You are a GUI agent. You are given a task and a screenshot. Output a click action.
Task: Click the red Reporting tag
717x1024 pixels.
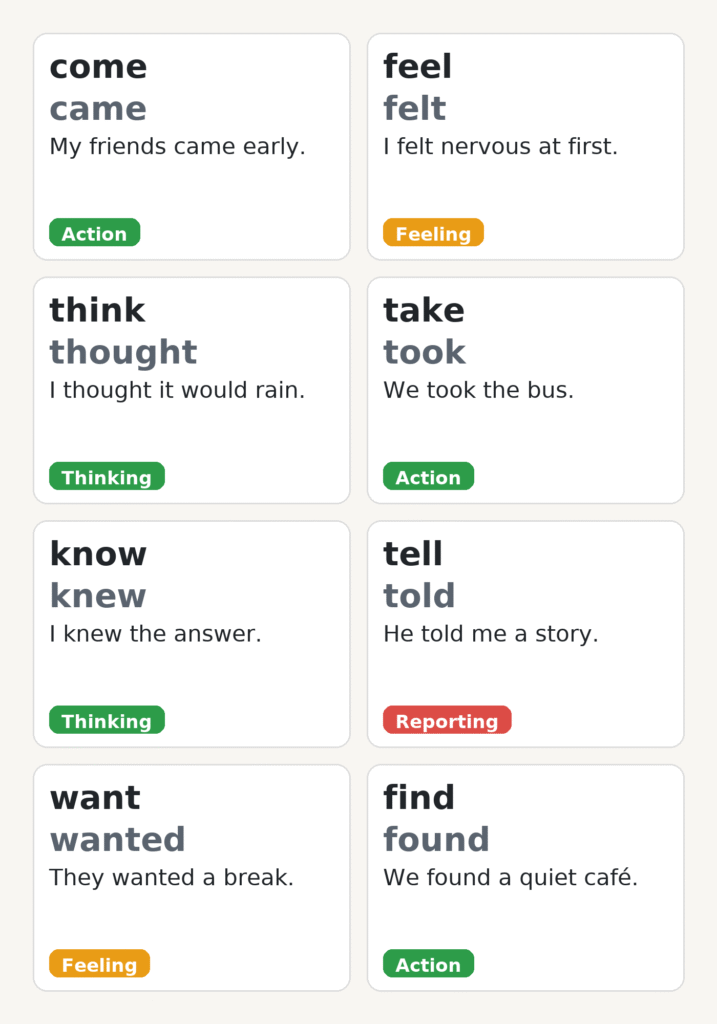coord(447,721)
